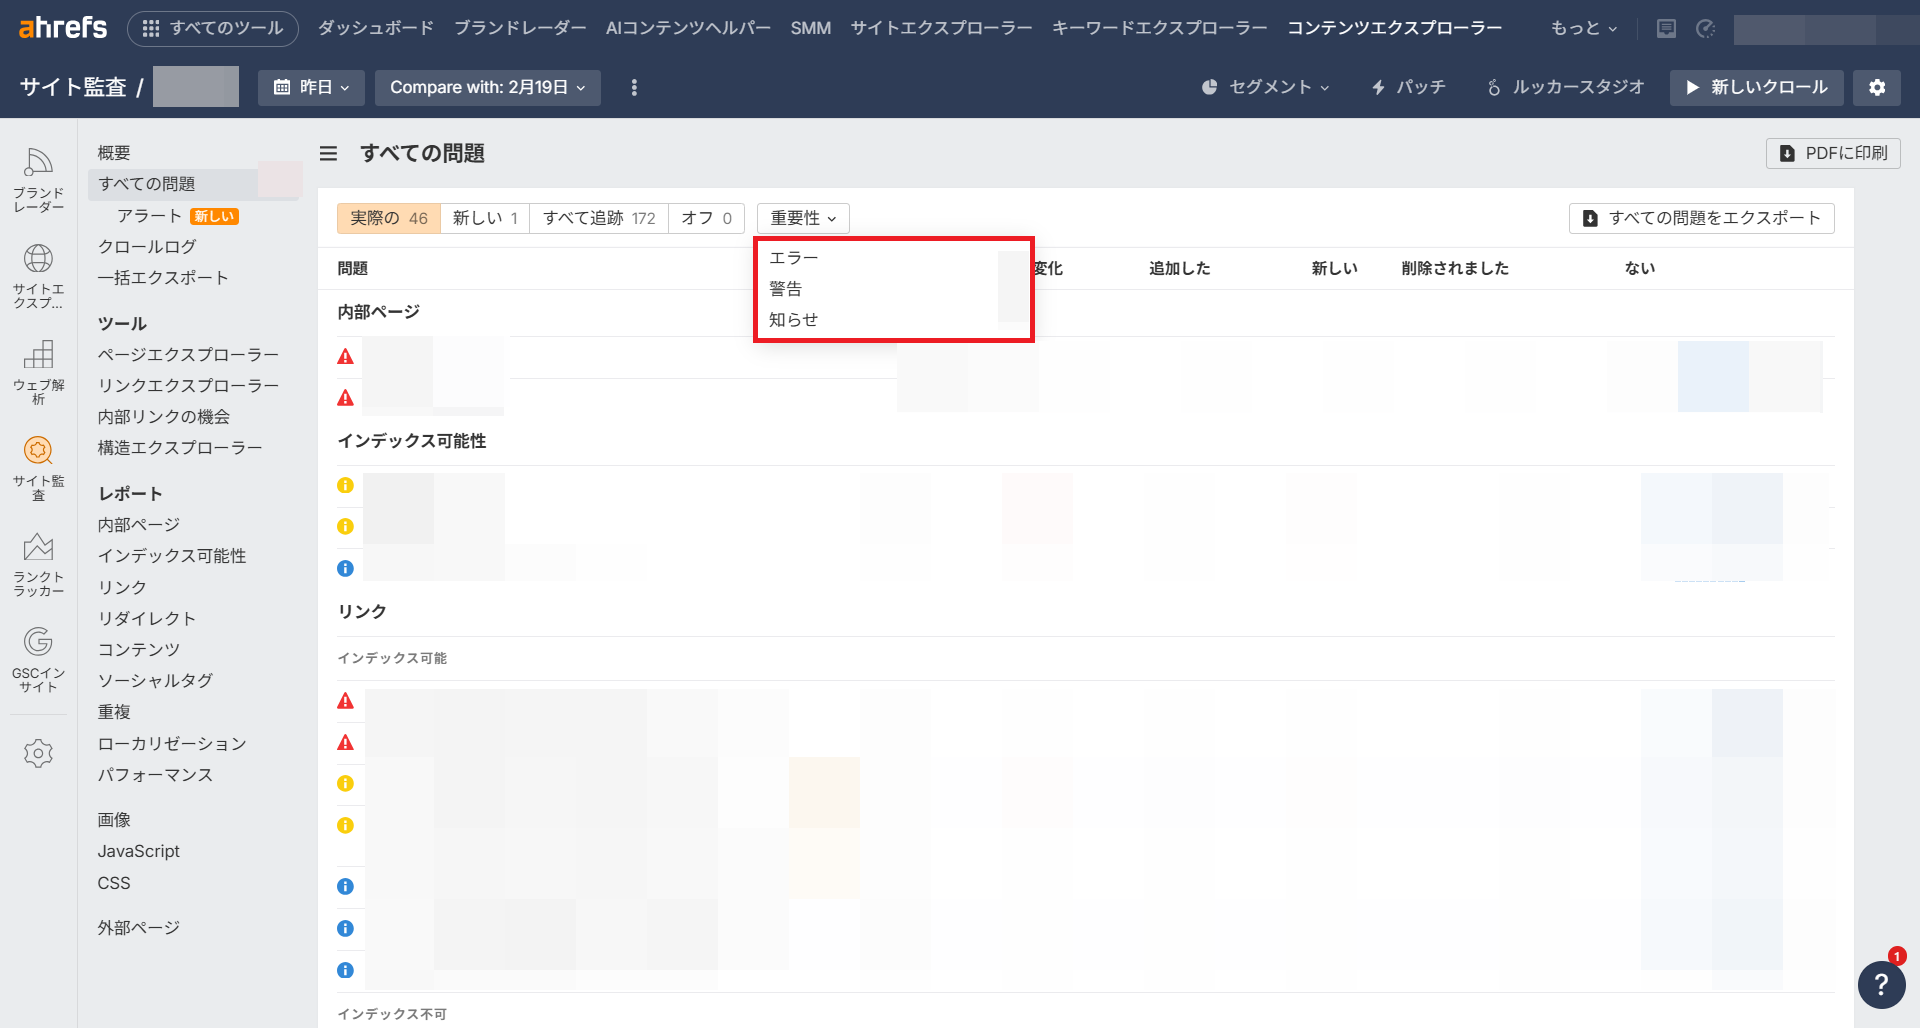Open the すべてのツール grid launcher
This screenshot has height=1028, width=1920.
click(212, 28)
